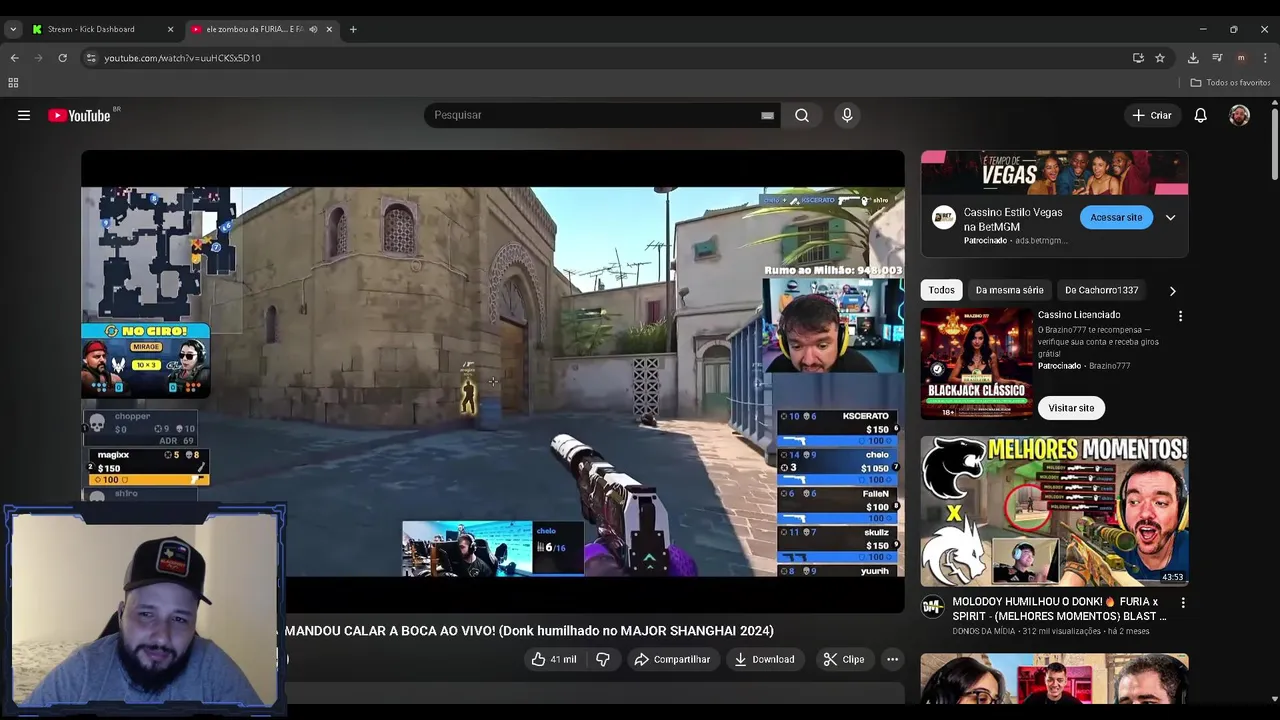Open the partially visible bottom sidebar video thumbnail

(x=1054, y=678)
